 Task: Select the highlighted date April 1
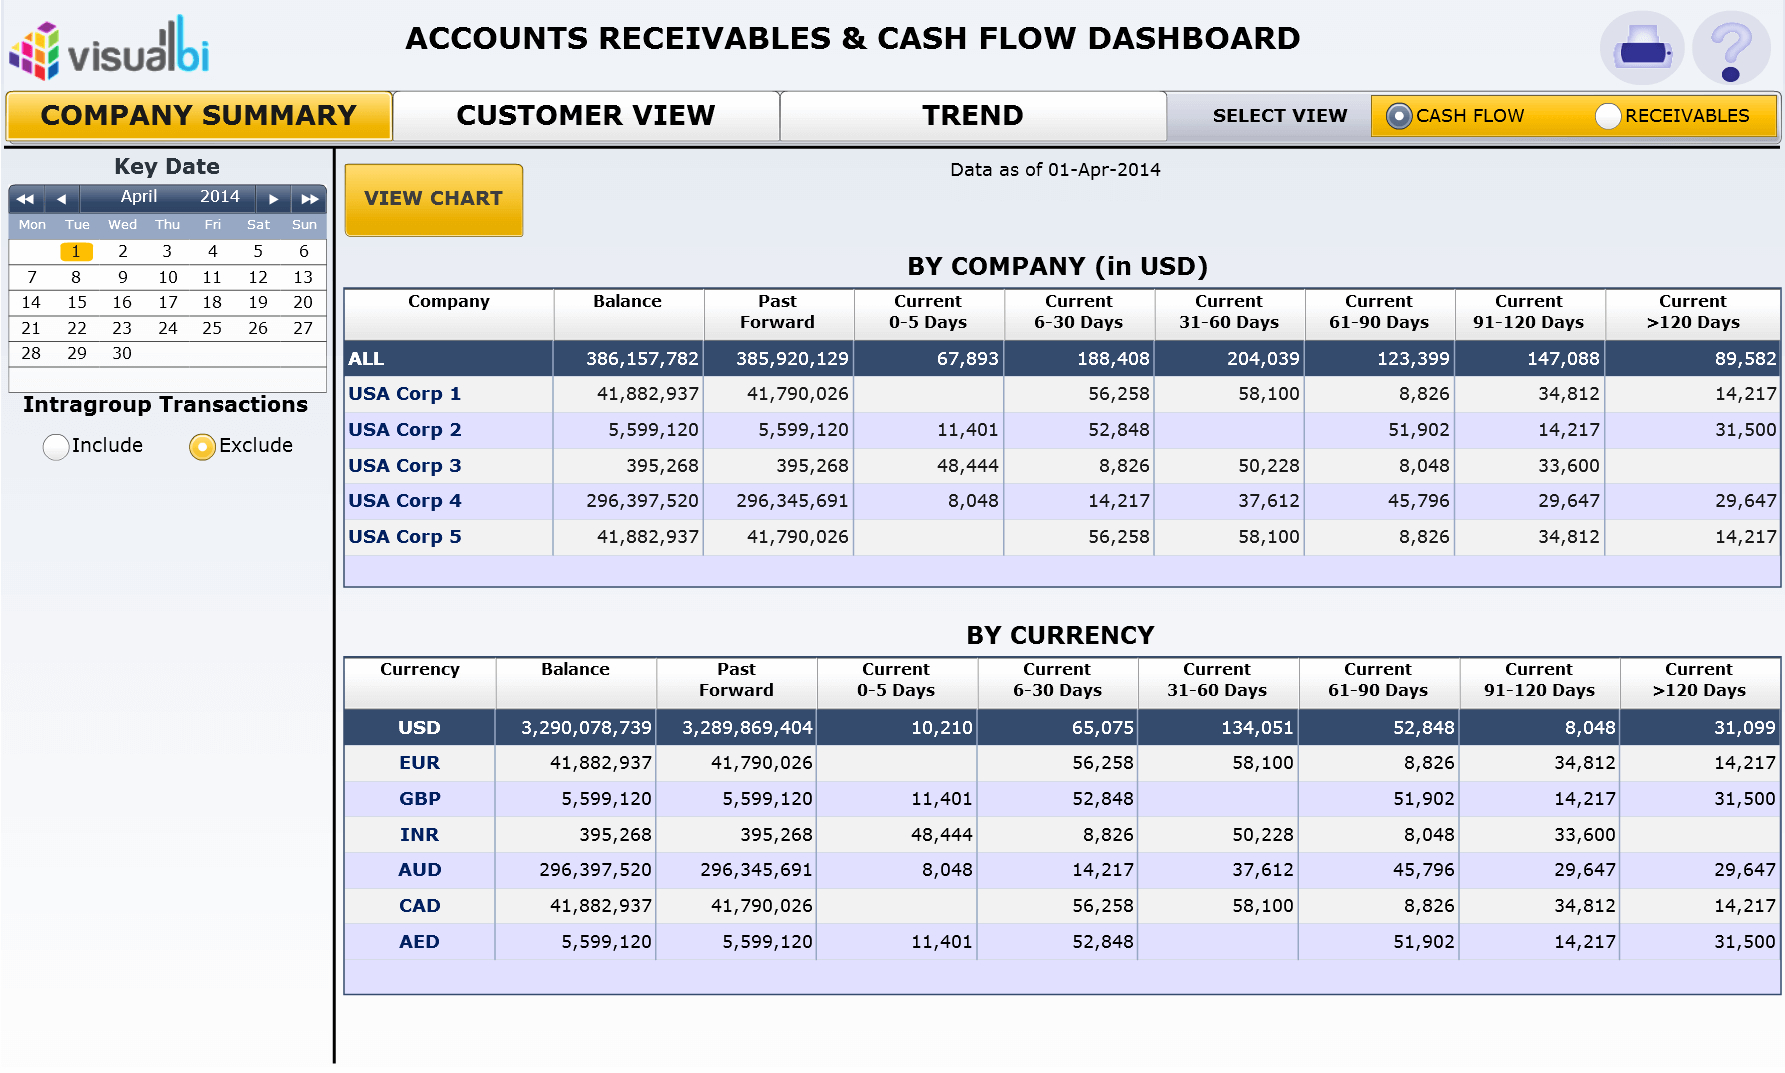coord(76,252)
